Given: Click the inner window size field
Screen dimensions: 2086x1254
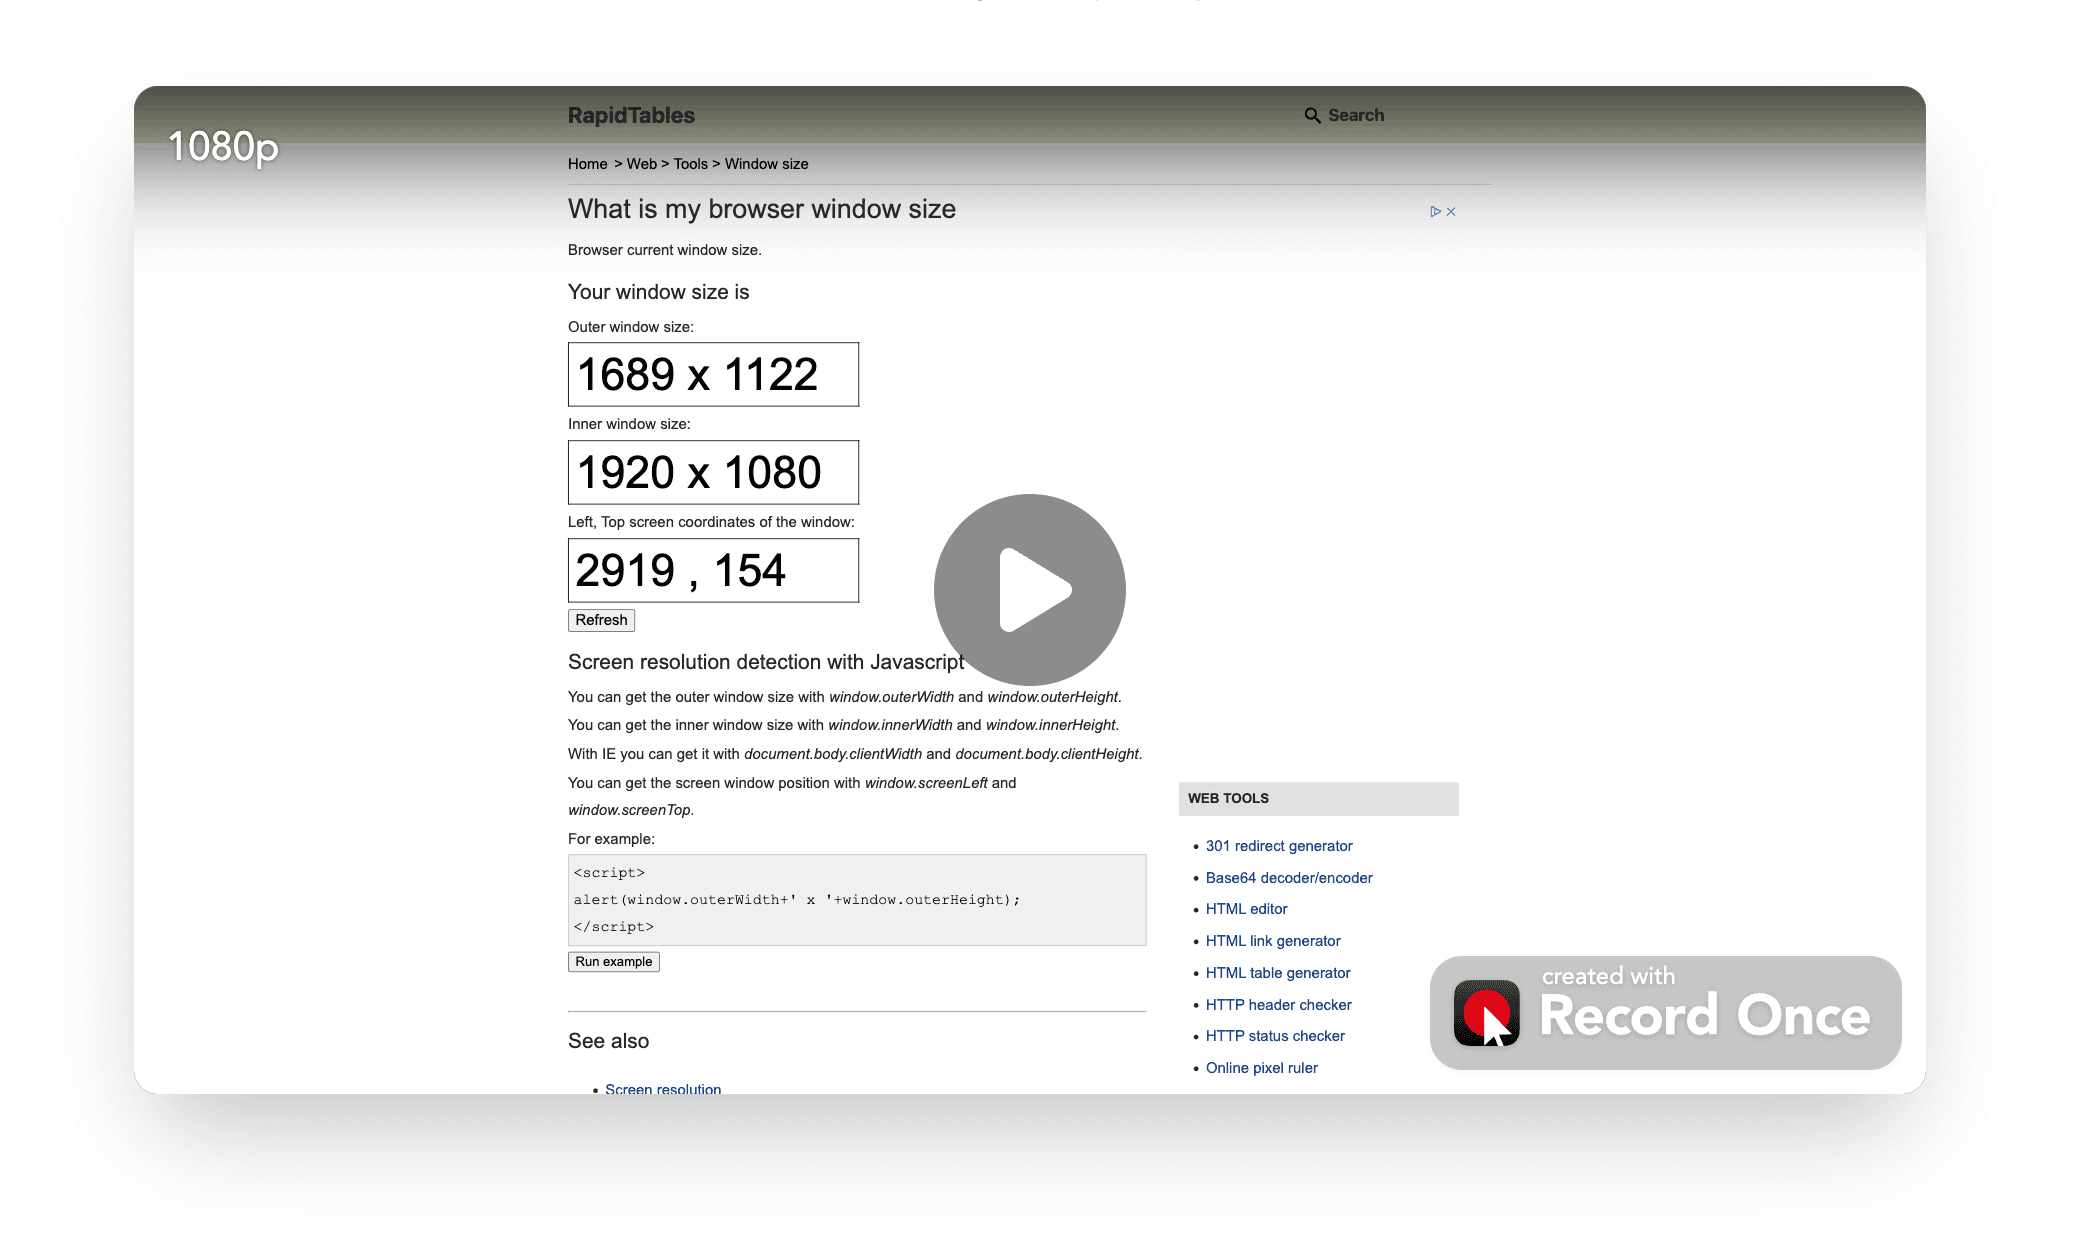Looking at the screenshot, I should click(x=713, y=473).
